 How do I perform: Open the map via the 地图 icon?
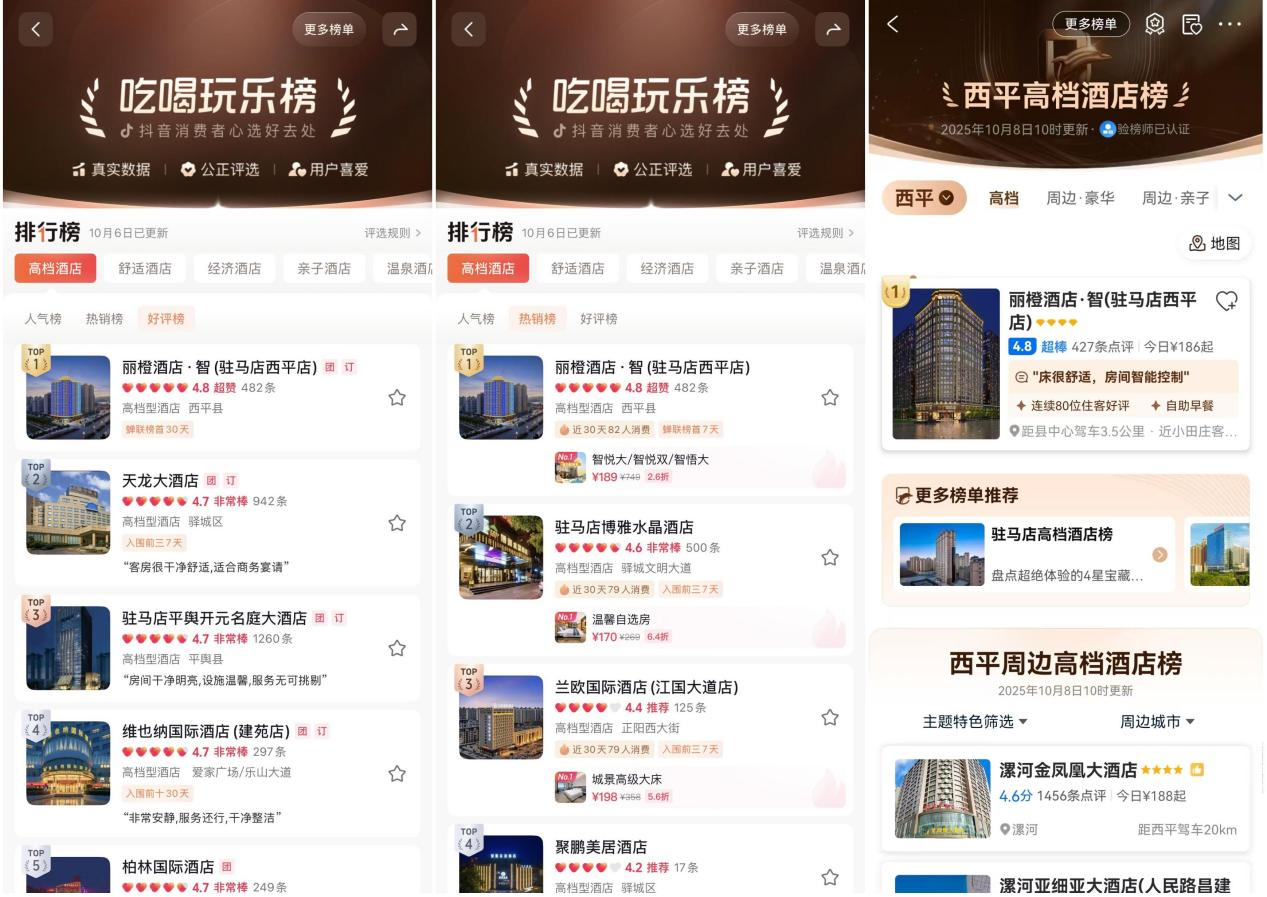point(1216,243)
